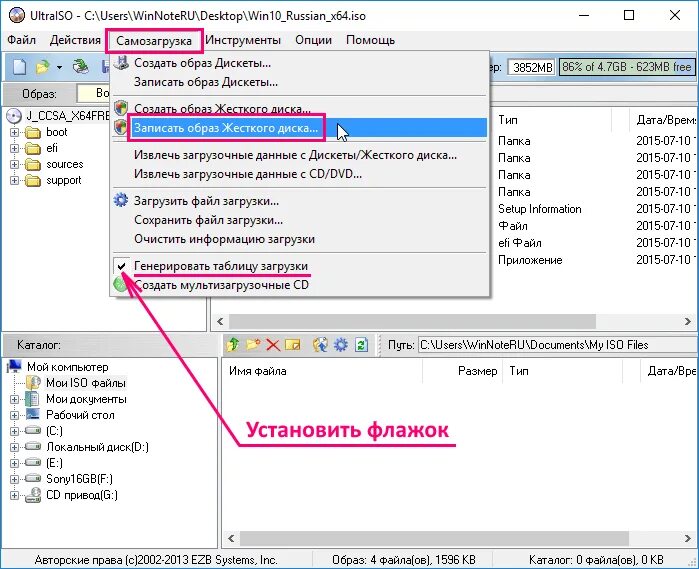Open the Самозагрузка menu
This screenshot has height=569, width=699.
pos(154,41)
